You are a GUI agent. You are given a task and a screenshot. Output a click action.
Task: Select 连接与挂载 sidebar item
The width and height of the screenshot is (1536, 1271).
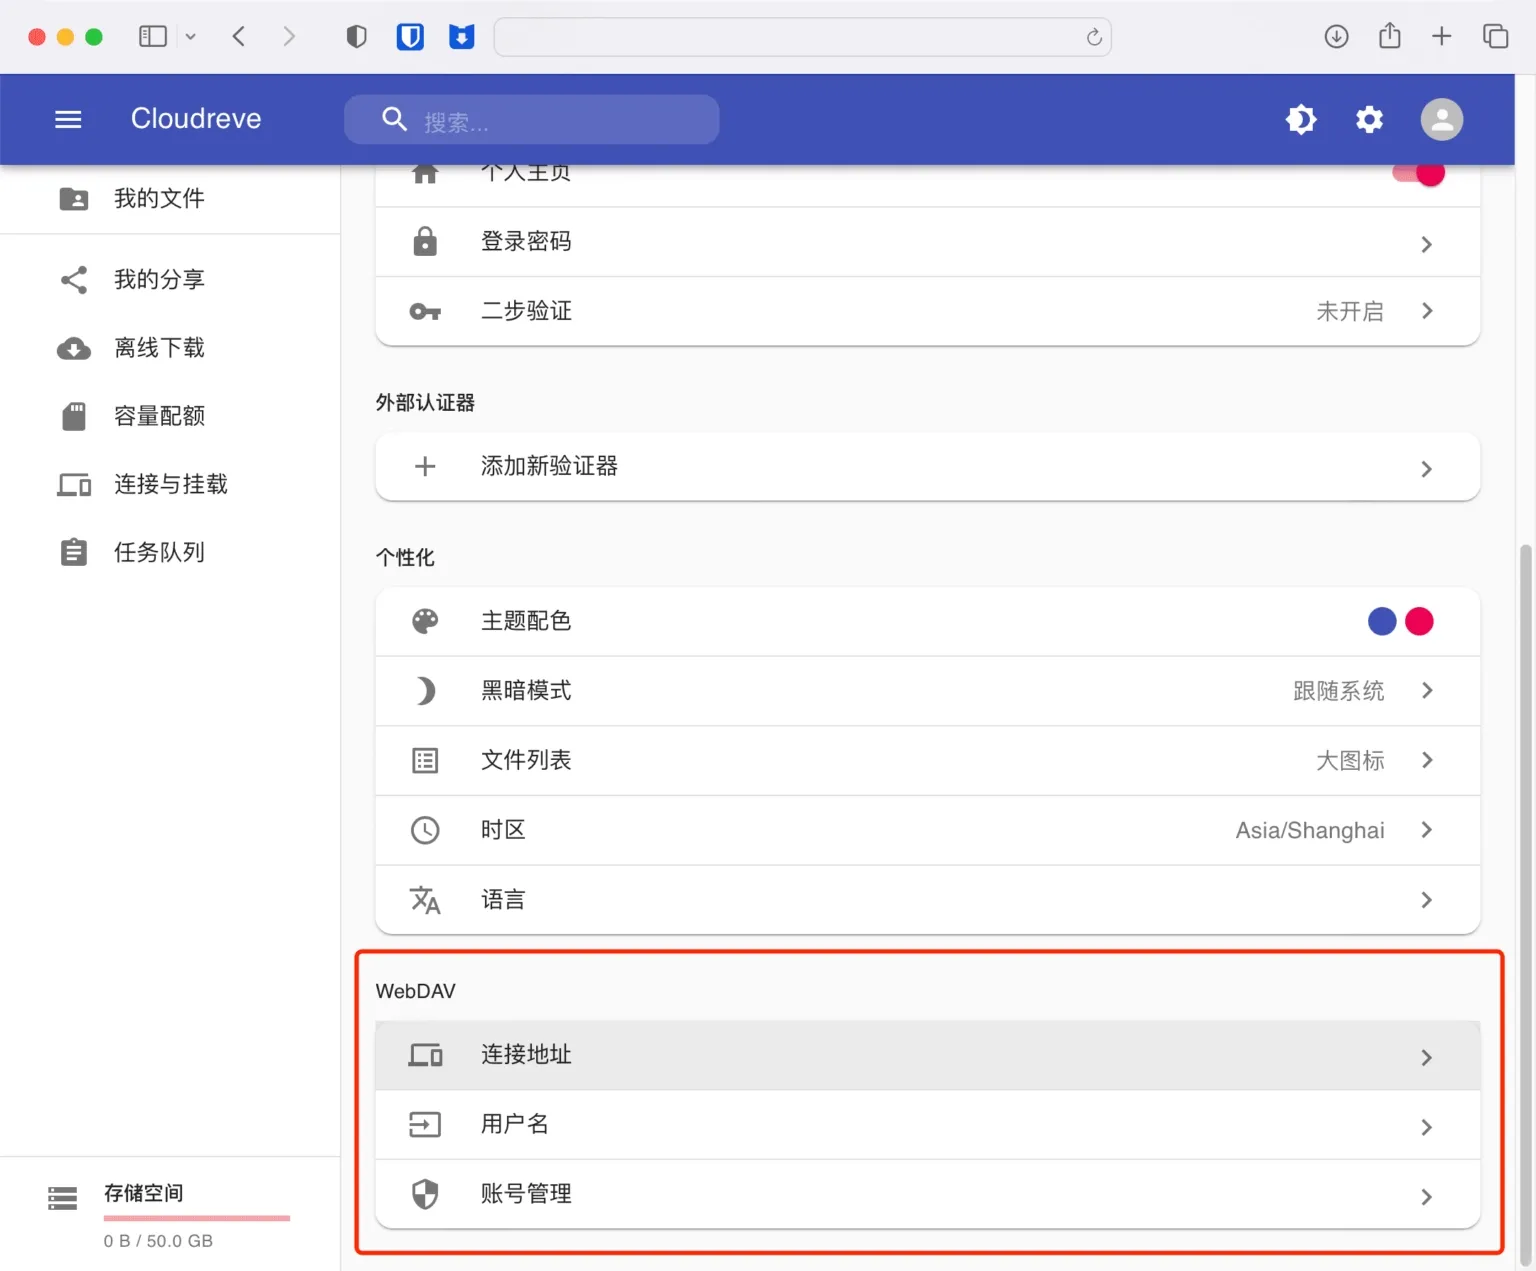coord(170,484)
